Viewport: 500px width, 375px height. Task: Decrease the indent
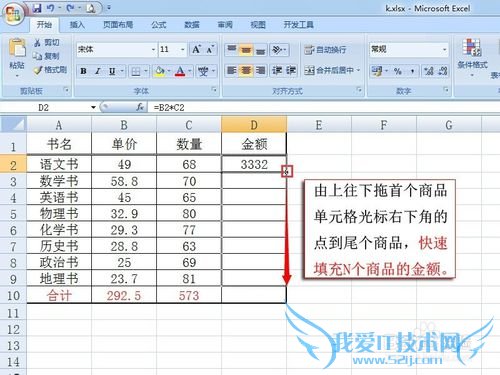(277, 70)
